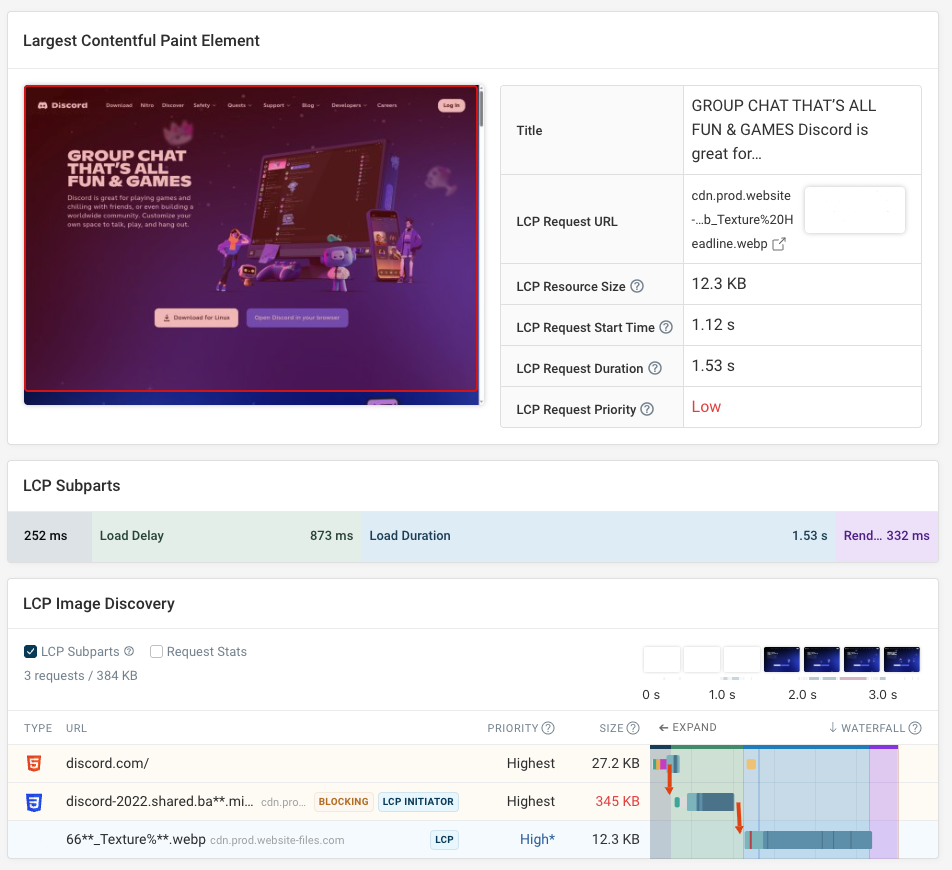Click the help icon next to WATERFALL header
Image resolution: width=952 pixels, height=870 pixels.
tap(916, 728)
